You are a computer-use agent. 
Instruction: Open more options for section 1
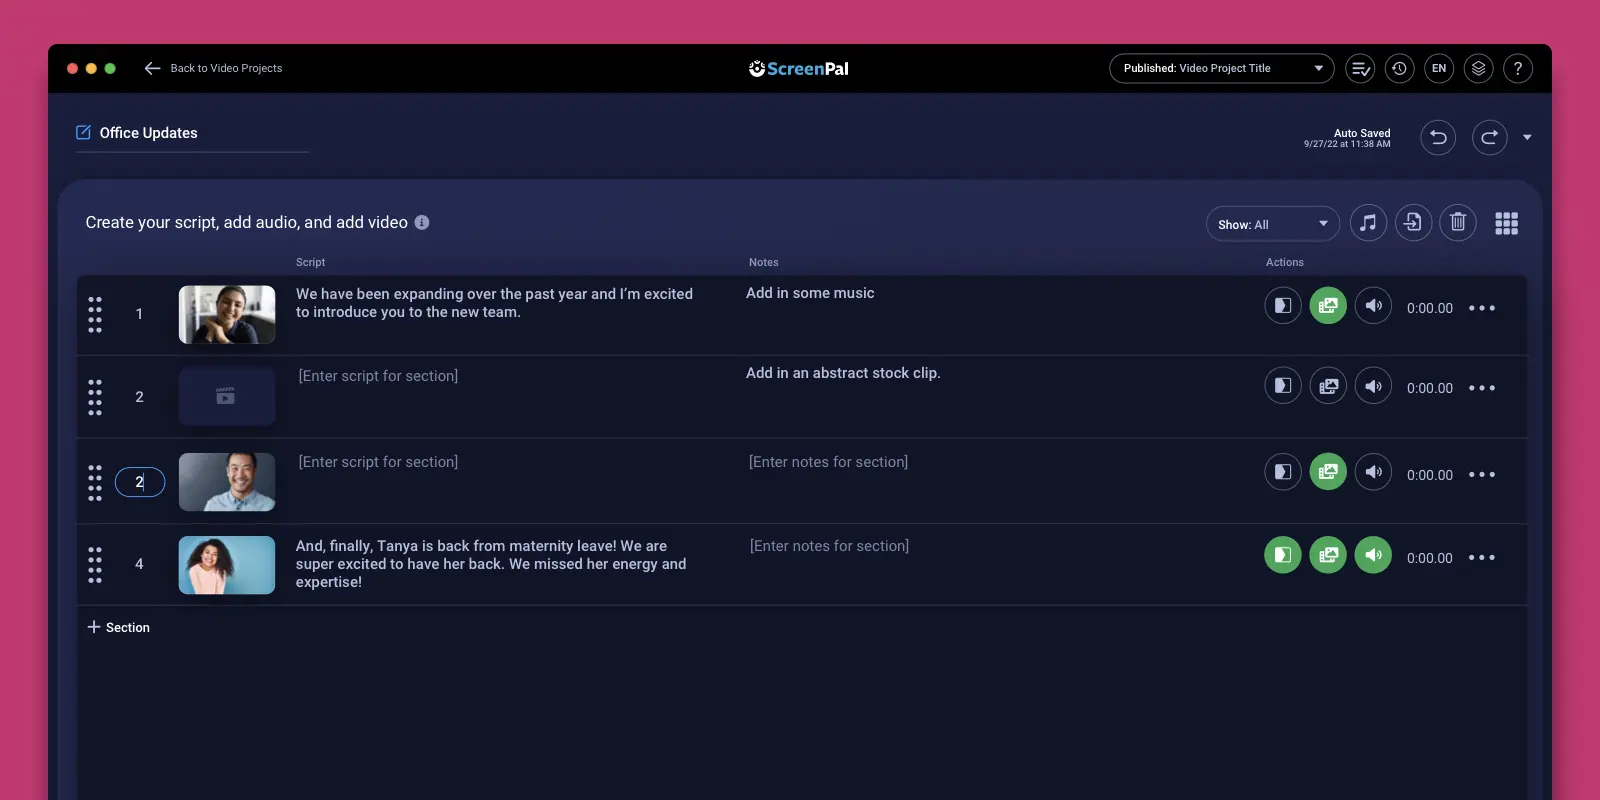coord(1482,308)
